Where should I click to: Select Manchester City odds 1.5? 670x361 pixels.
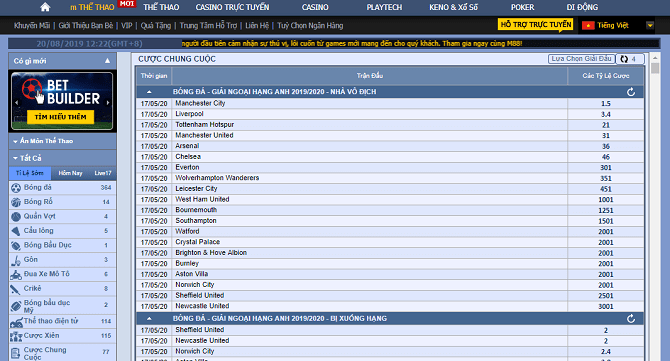coord(605,104)
